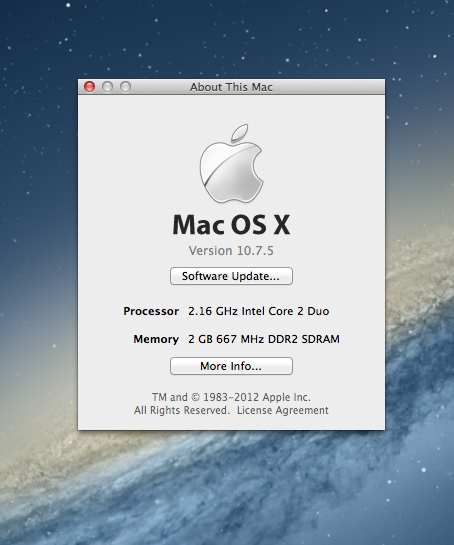Viewport: 454px width, 545px height.
Task: Open Software Update from About This Mac
Action: click(x=231, y=276)
